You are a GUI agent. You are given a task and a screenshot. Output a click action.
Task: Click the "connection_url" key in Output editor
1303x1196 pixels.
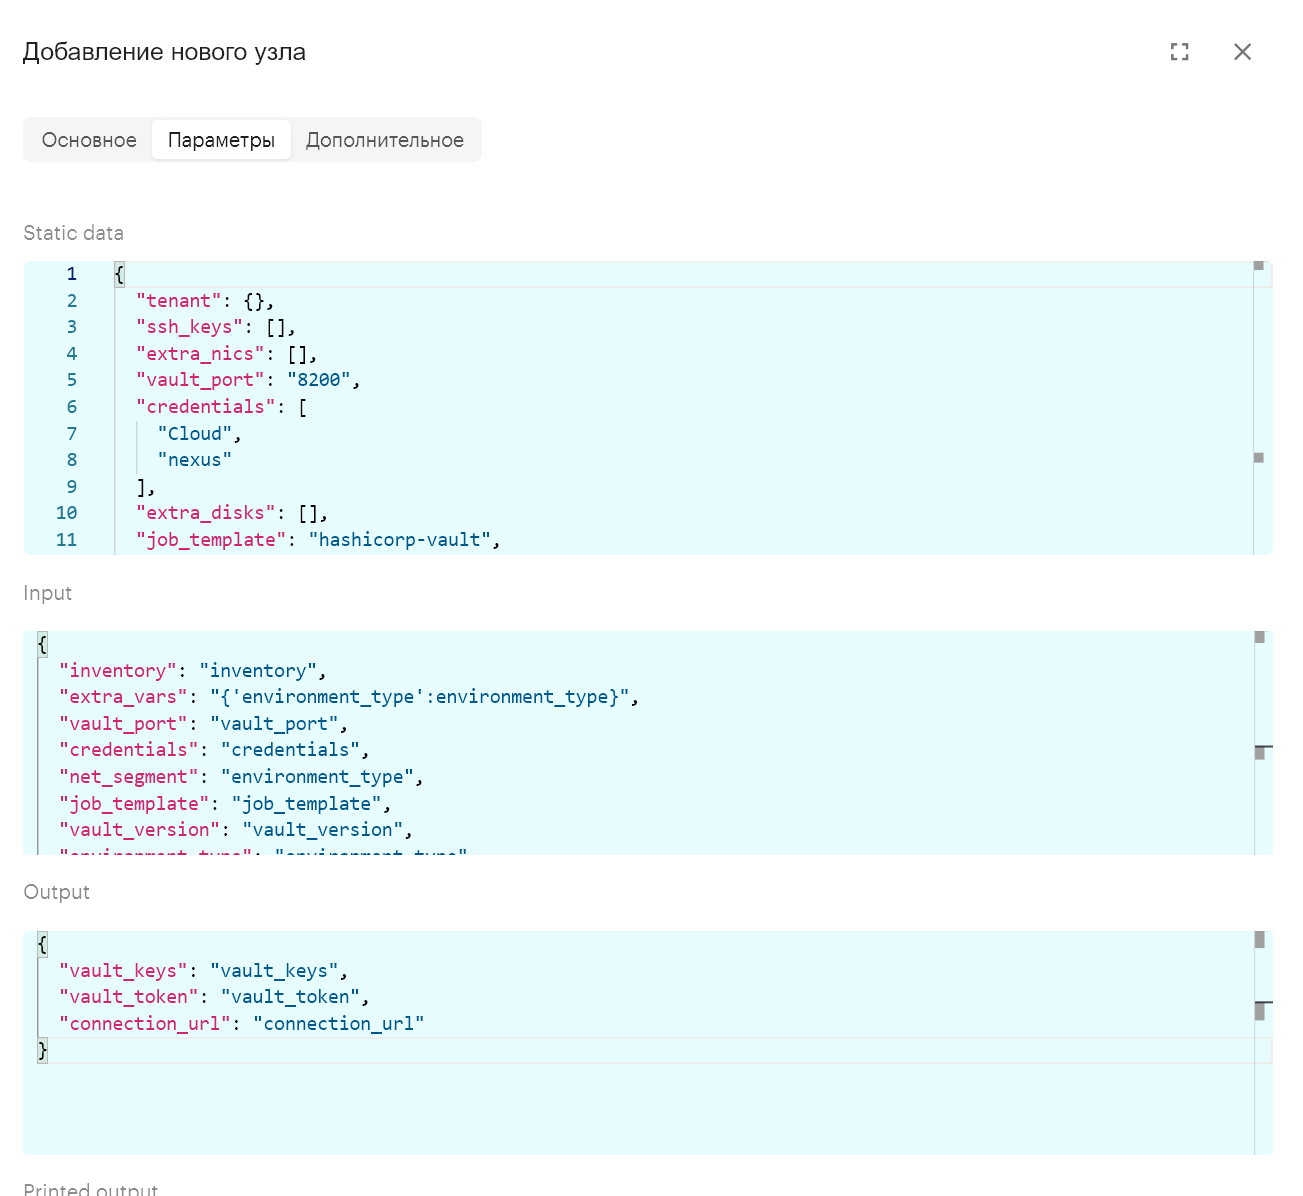coord(145,1024)
